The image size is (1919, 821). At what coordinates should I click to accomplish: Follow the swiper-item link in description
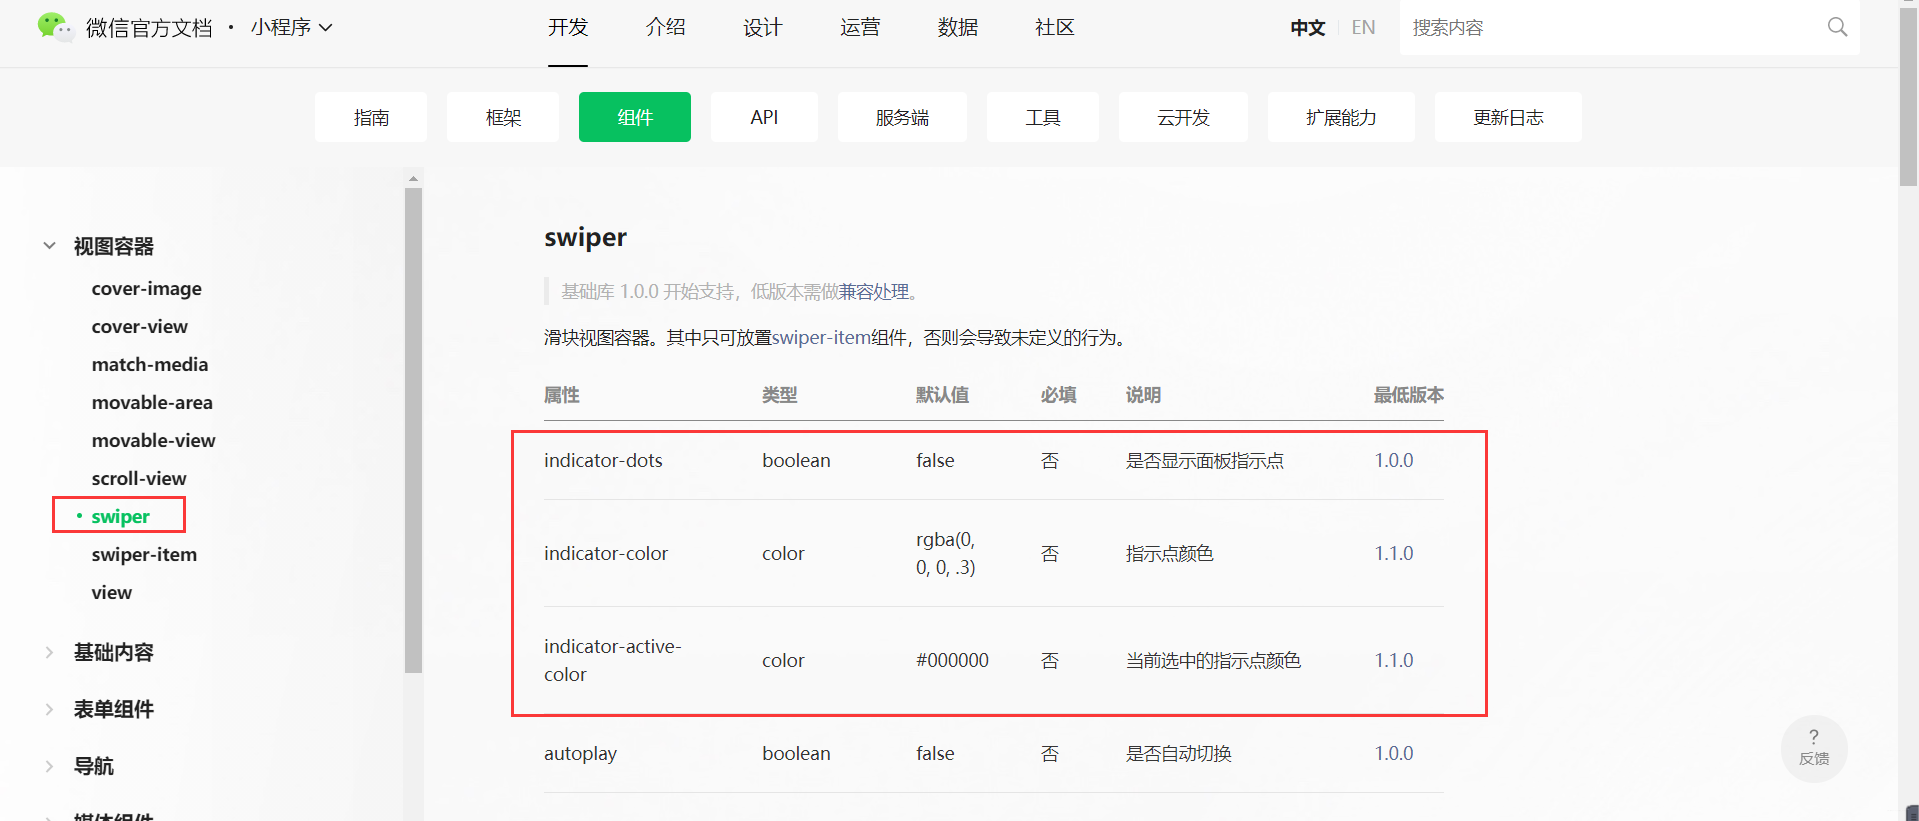point(821,337)
